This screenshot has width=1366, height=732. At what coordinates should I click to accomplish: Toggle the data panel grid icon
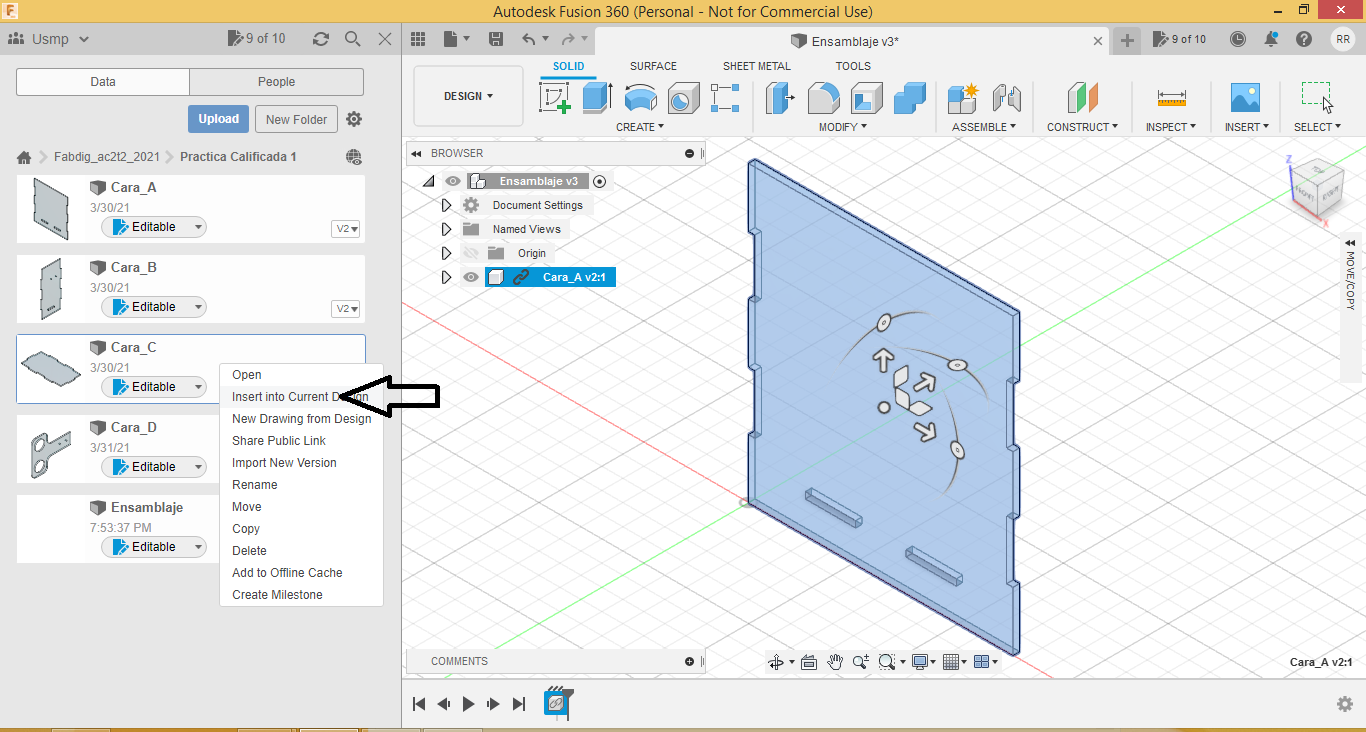click(418, 39)
